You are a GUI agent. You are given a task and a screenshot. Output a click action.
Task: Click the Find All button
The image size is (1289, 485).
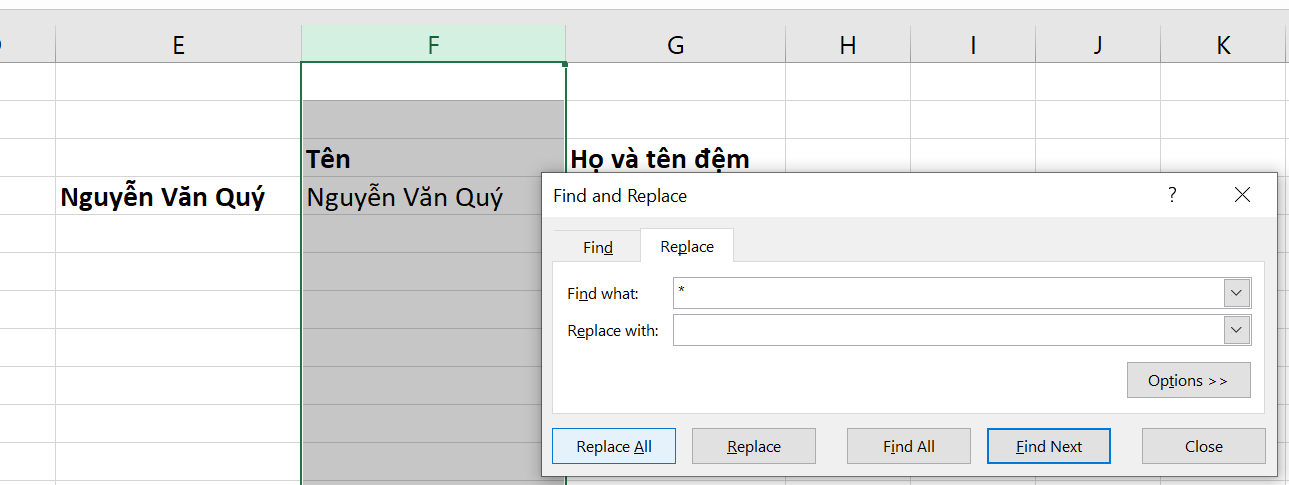pyautogui.click(x=908, y=446)
